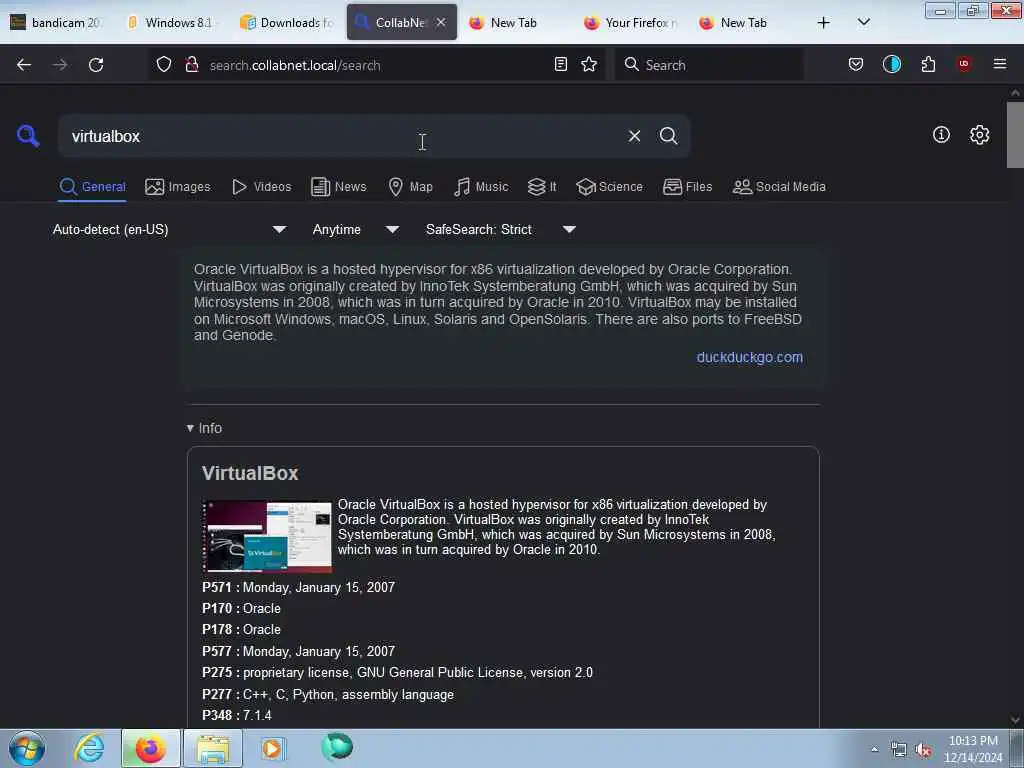This screenshot has height=768, width=1024.
Task: Clear the virtualbox search query
Action: [x=634, y=136]
